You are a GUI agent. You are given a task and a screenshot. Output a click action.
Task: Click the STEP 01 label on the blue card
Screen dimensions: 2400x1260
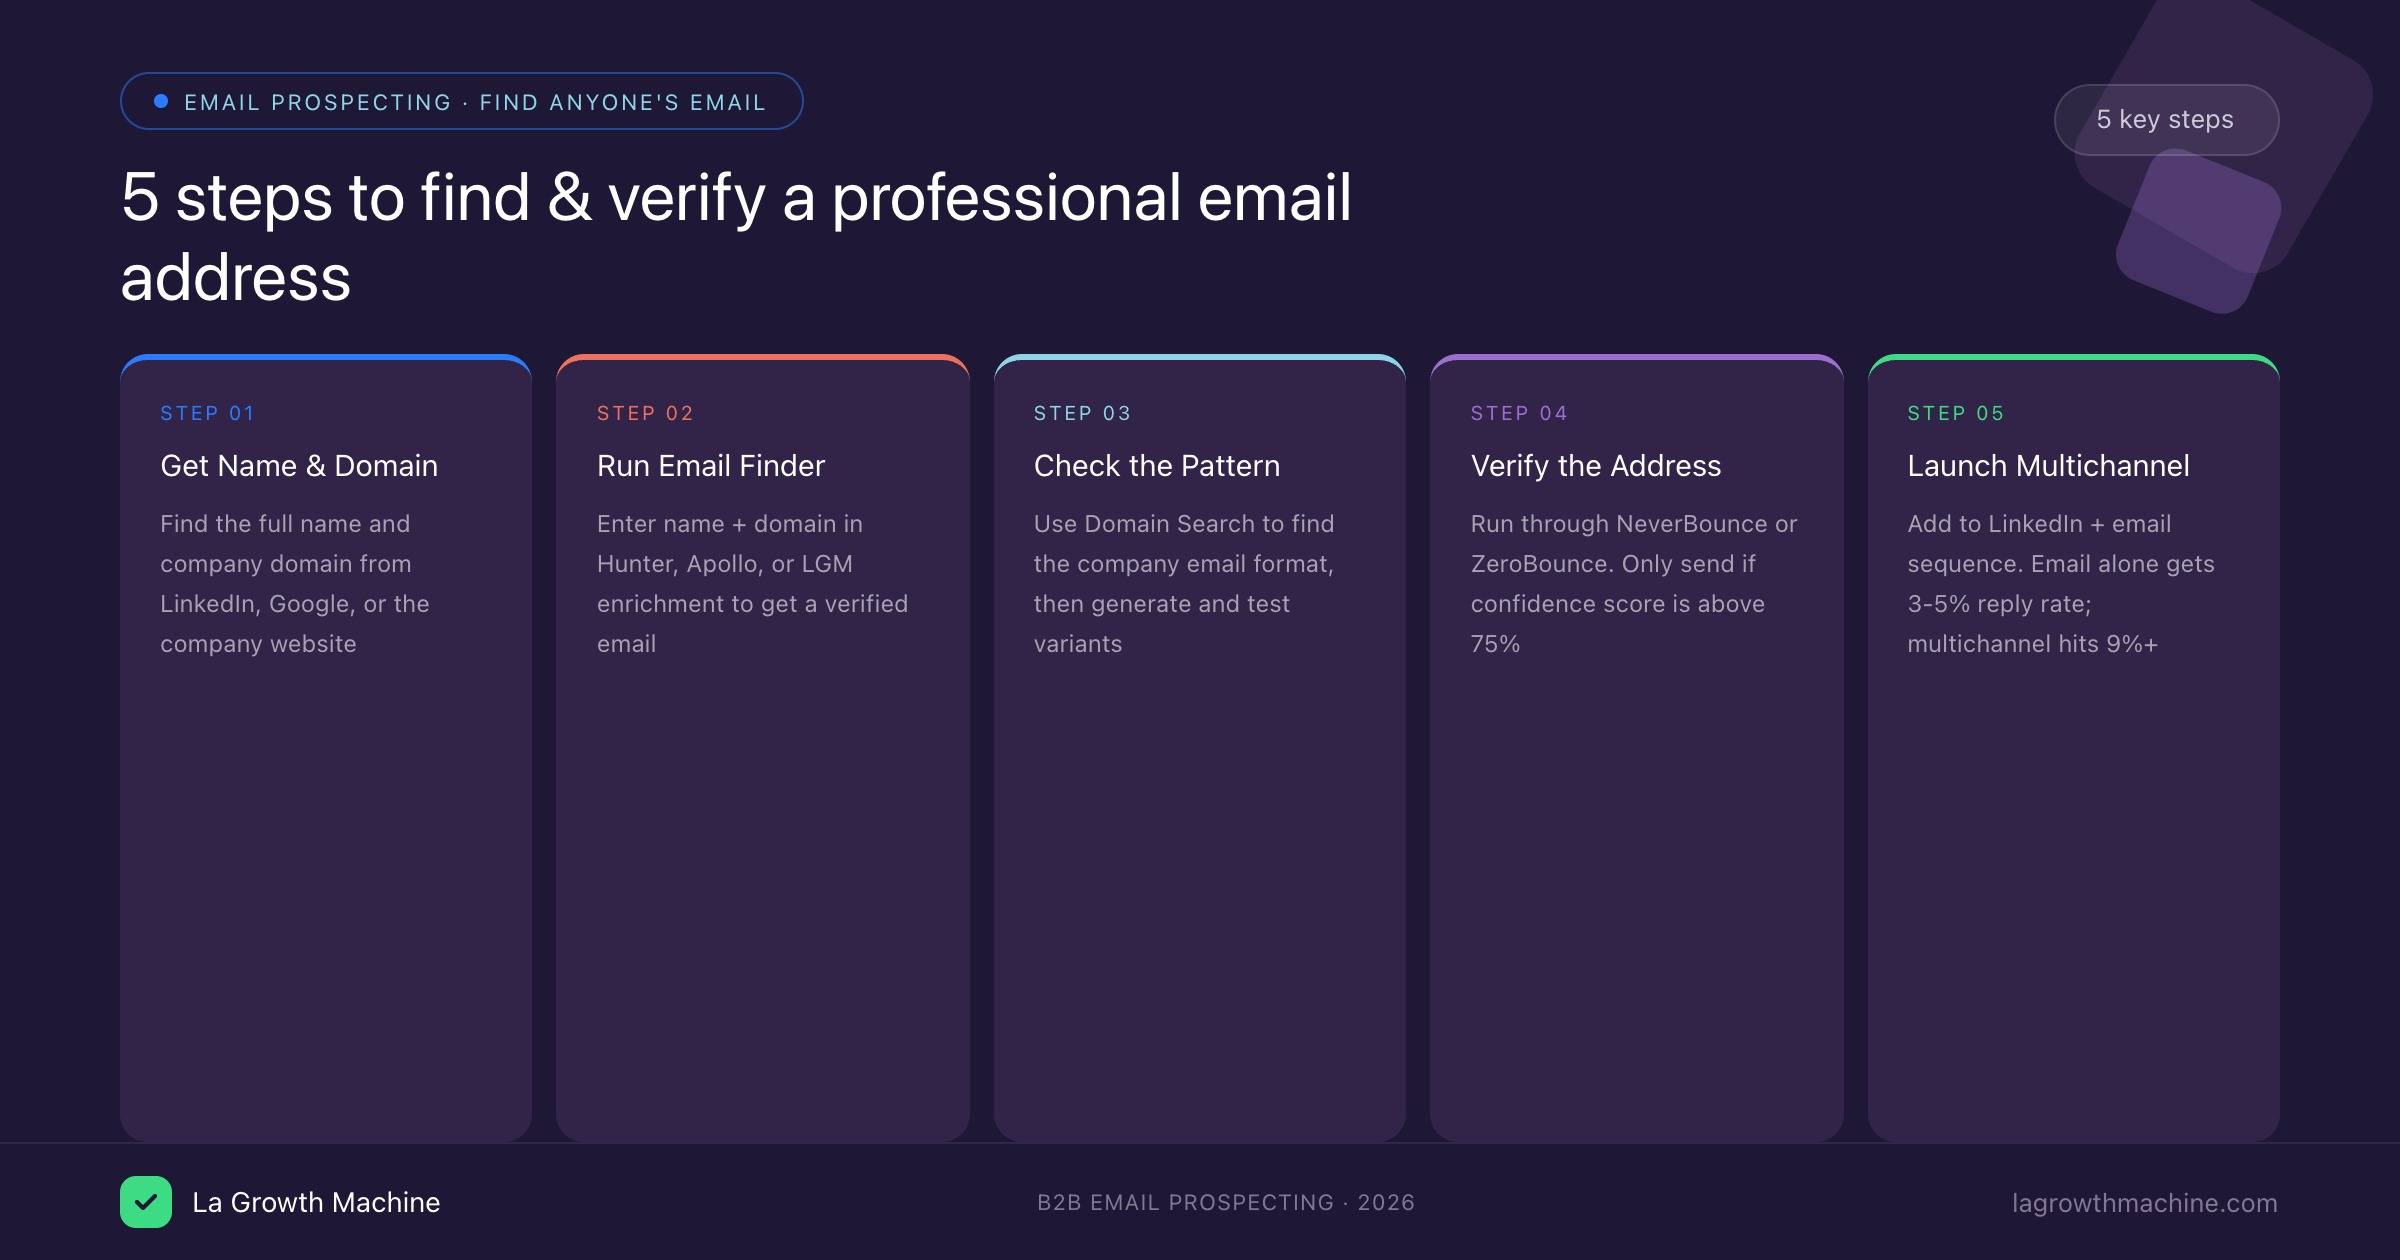[206, 412]
